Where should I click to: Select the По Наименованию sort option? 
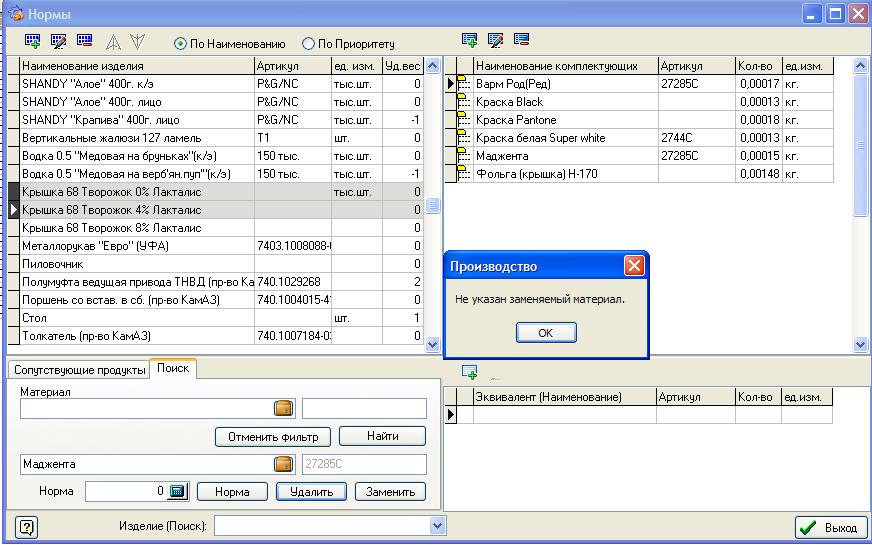[x=181, y=44]
